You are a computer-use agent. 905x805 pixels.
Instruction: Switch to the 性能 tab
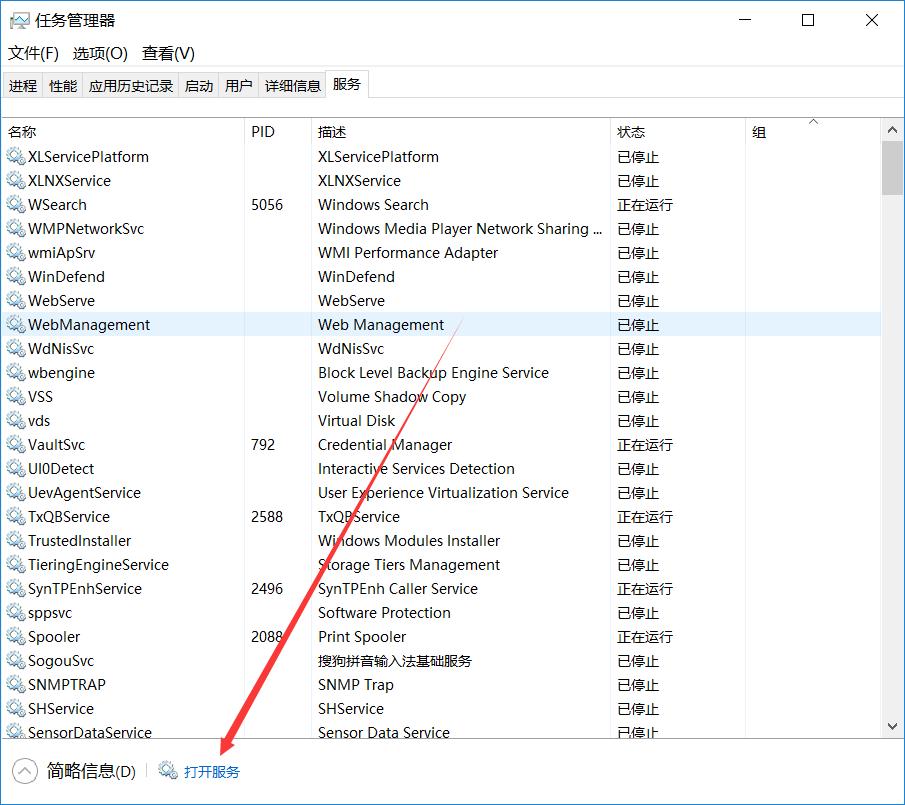pos(62,85)
